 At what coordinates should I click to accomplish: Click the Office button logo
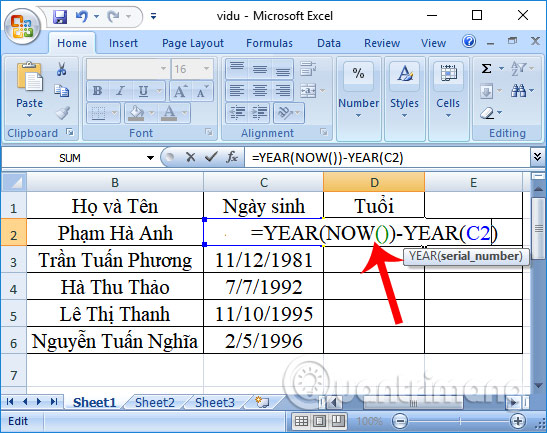point(22,27)
